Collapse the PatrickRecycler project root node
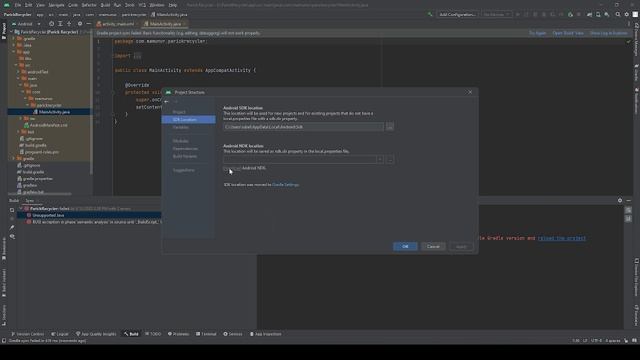Image resolution: width=640 pixels, height=360 pixels. click(x=11, y=32)
